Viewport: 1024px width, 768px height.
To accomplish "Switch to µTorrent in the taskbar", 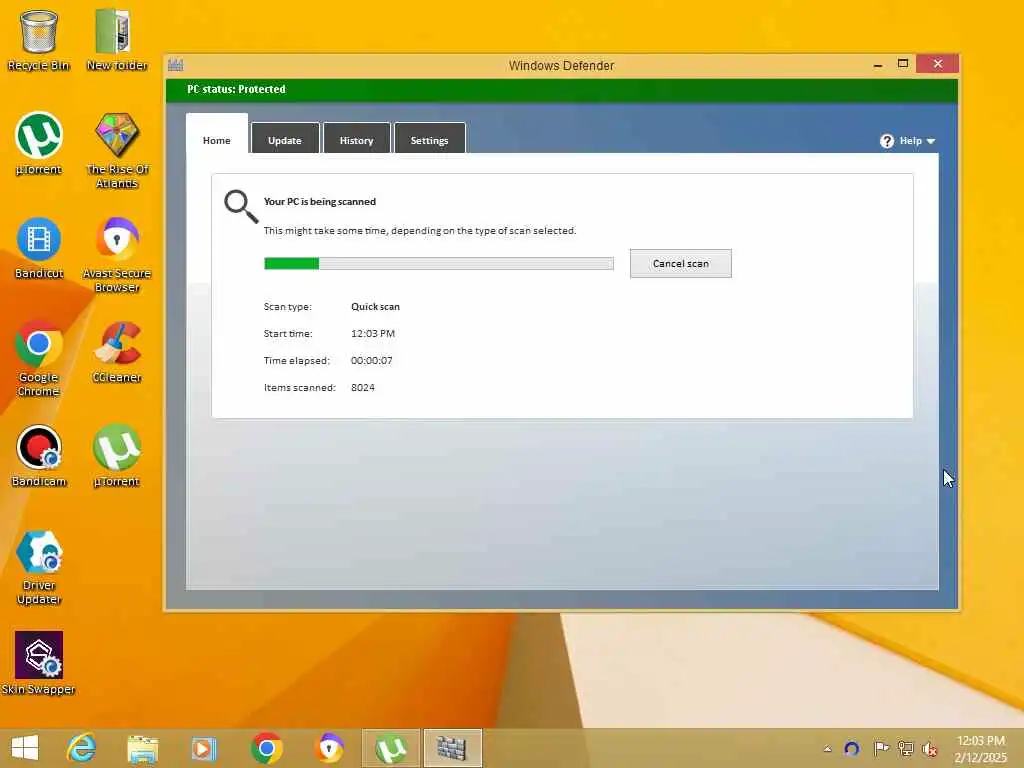I will [391, 748].
